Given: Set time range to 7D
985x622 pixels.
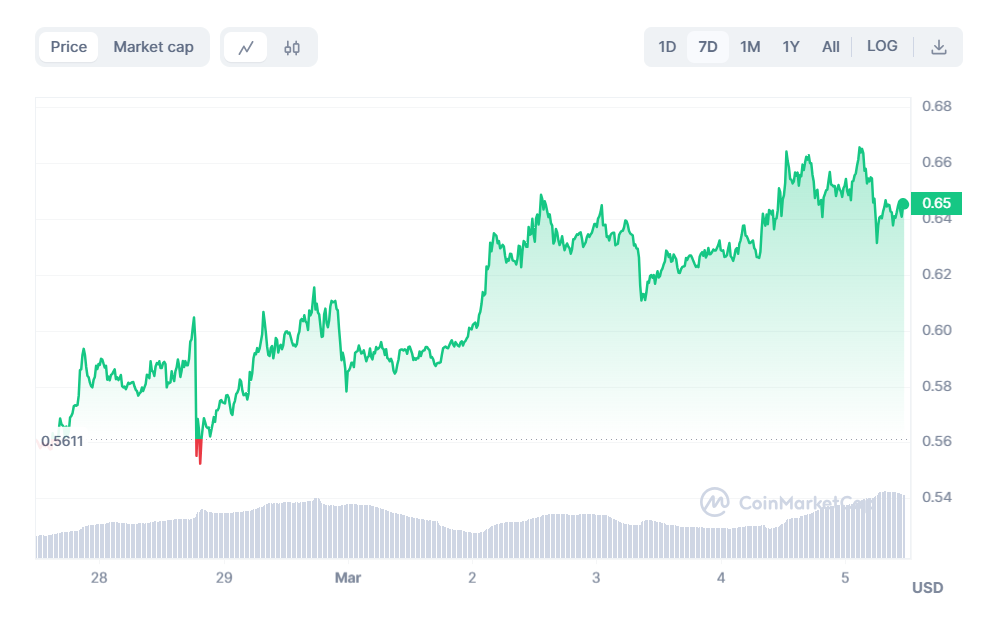Looking at the screenshot, I should [708, 47].
